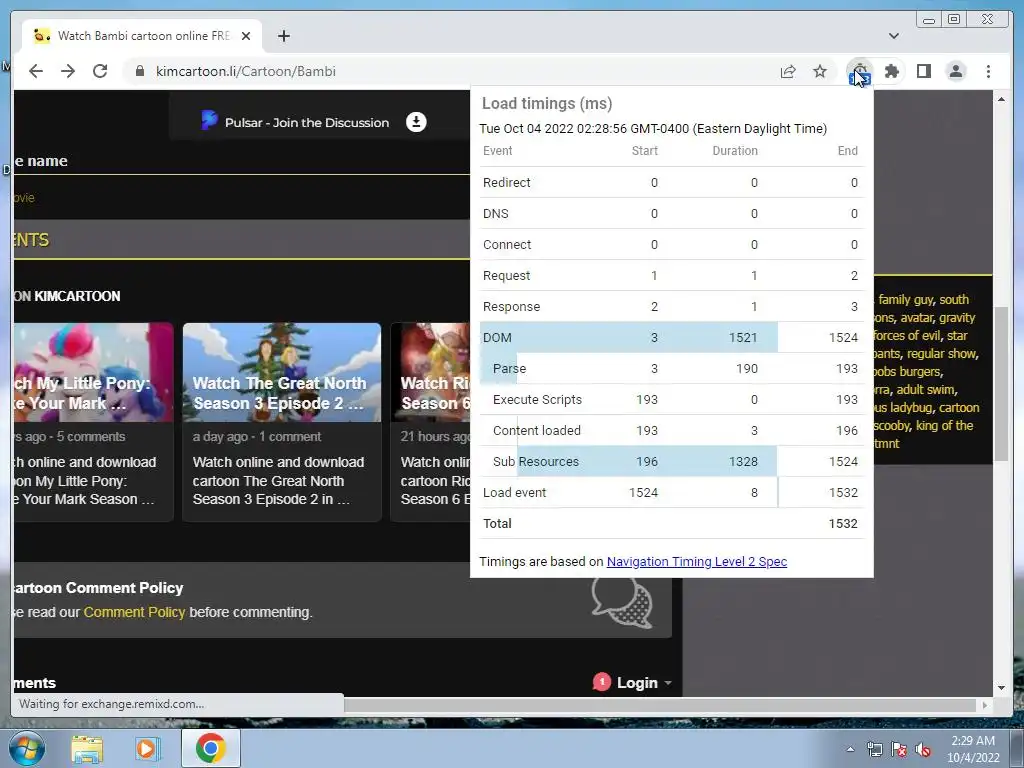Click the Chrome taskbar icon

click(x=210, y=748)
